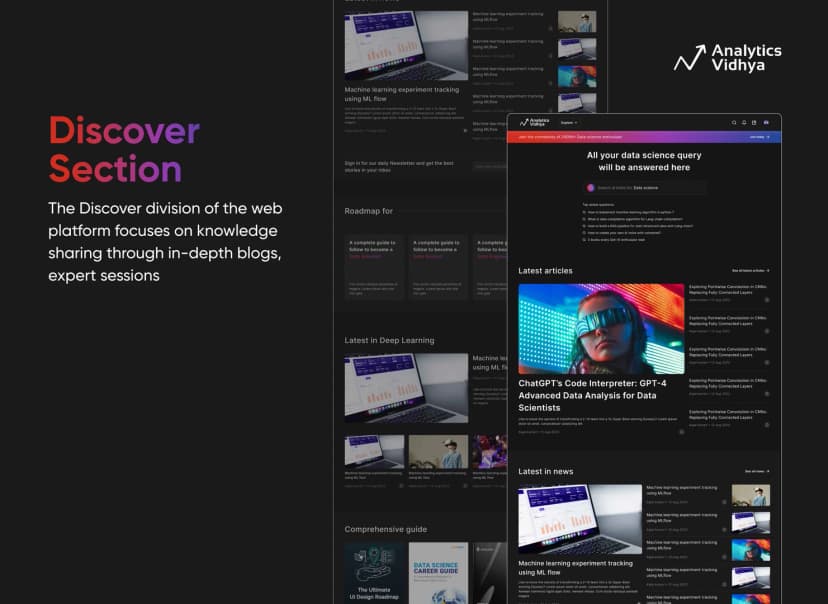
Task: Click the first top-asked question icon
Action: pyautogui.click(x=585, y=212)
